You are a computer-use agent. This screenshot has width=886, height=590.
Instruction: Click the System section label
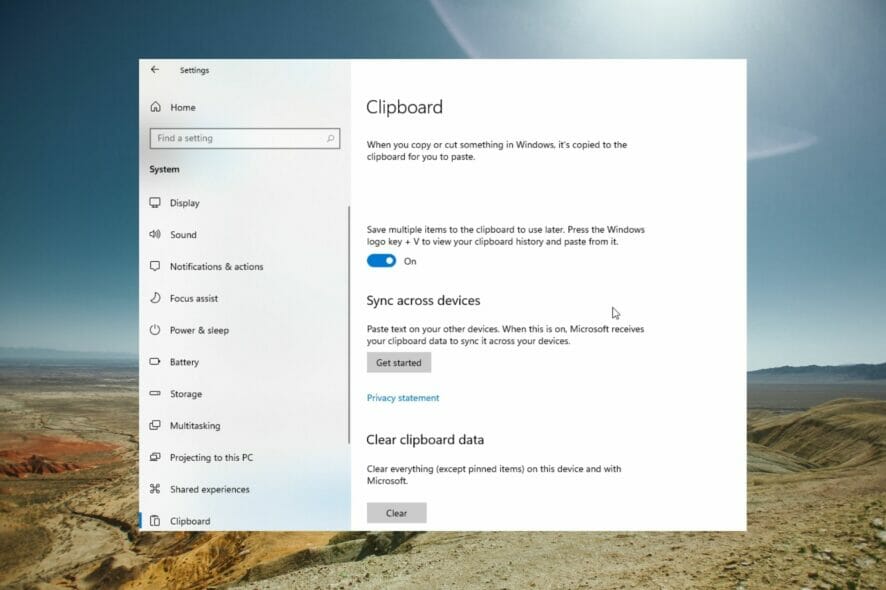click(x=164, y=169)
